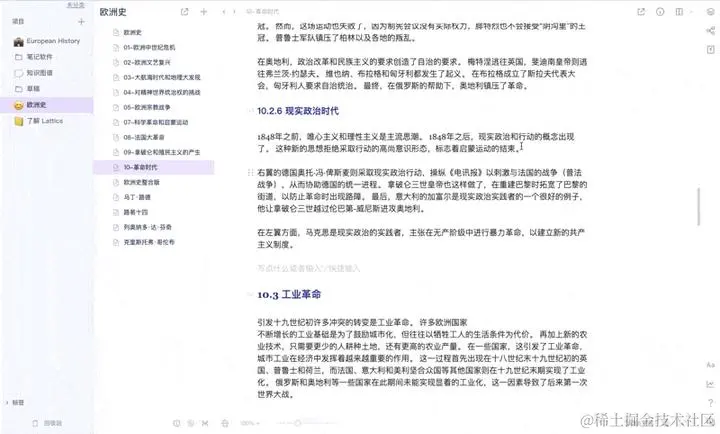Click the export icon in editor top-right toolbar
This screenshot has height=434, width=720.
[641, 12]
